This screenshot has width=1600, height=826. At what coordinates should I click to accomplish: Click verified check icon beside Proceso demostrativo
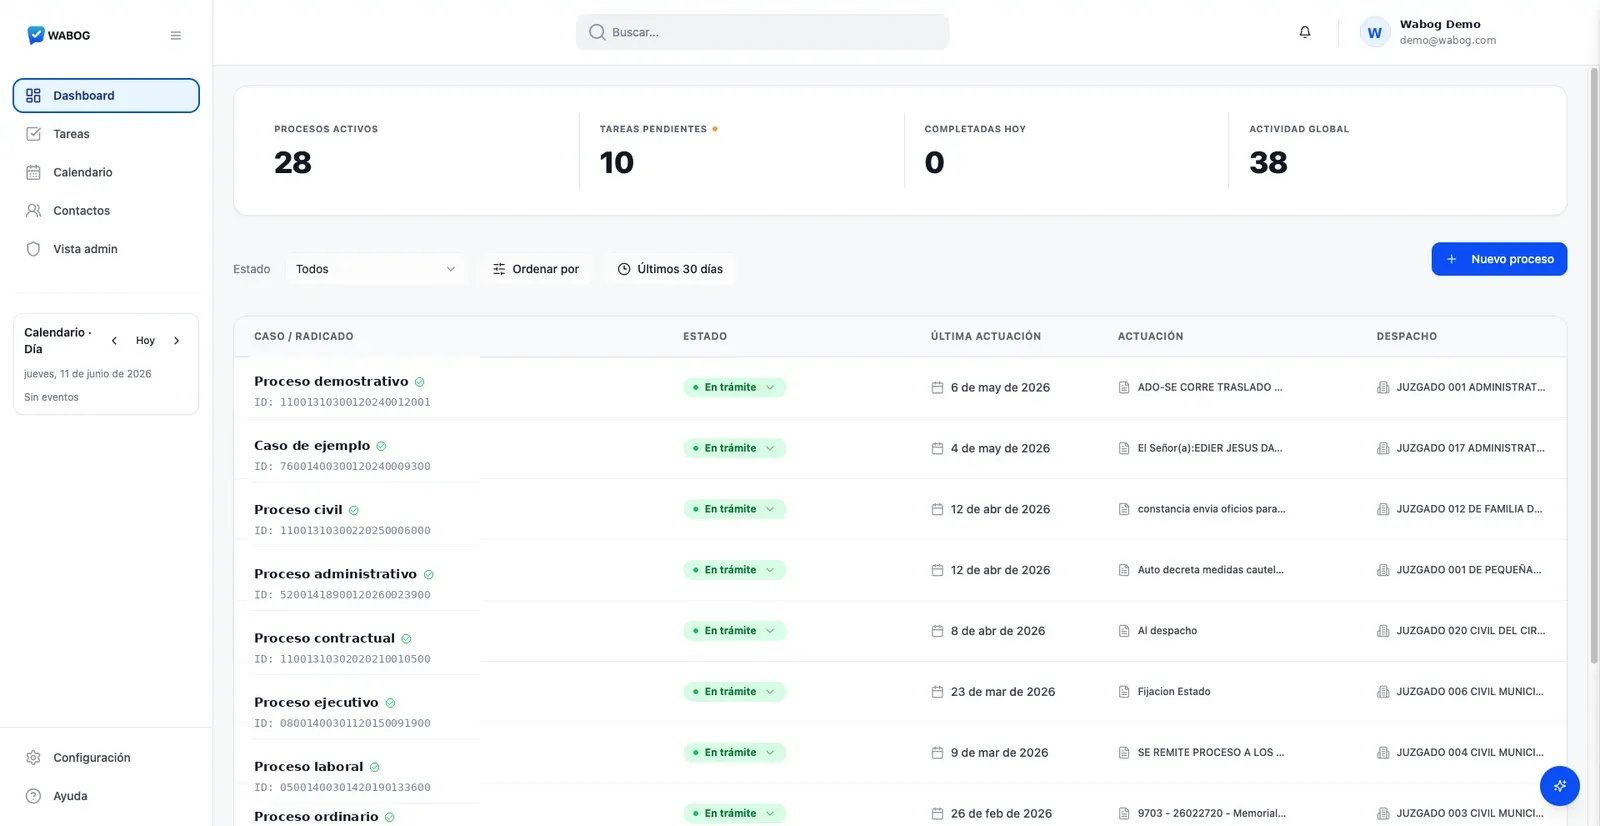pyautogui.click(x=420, y=382)
